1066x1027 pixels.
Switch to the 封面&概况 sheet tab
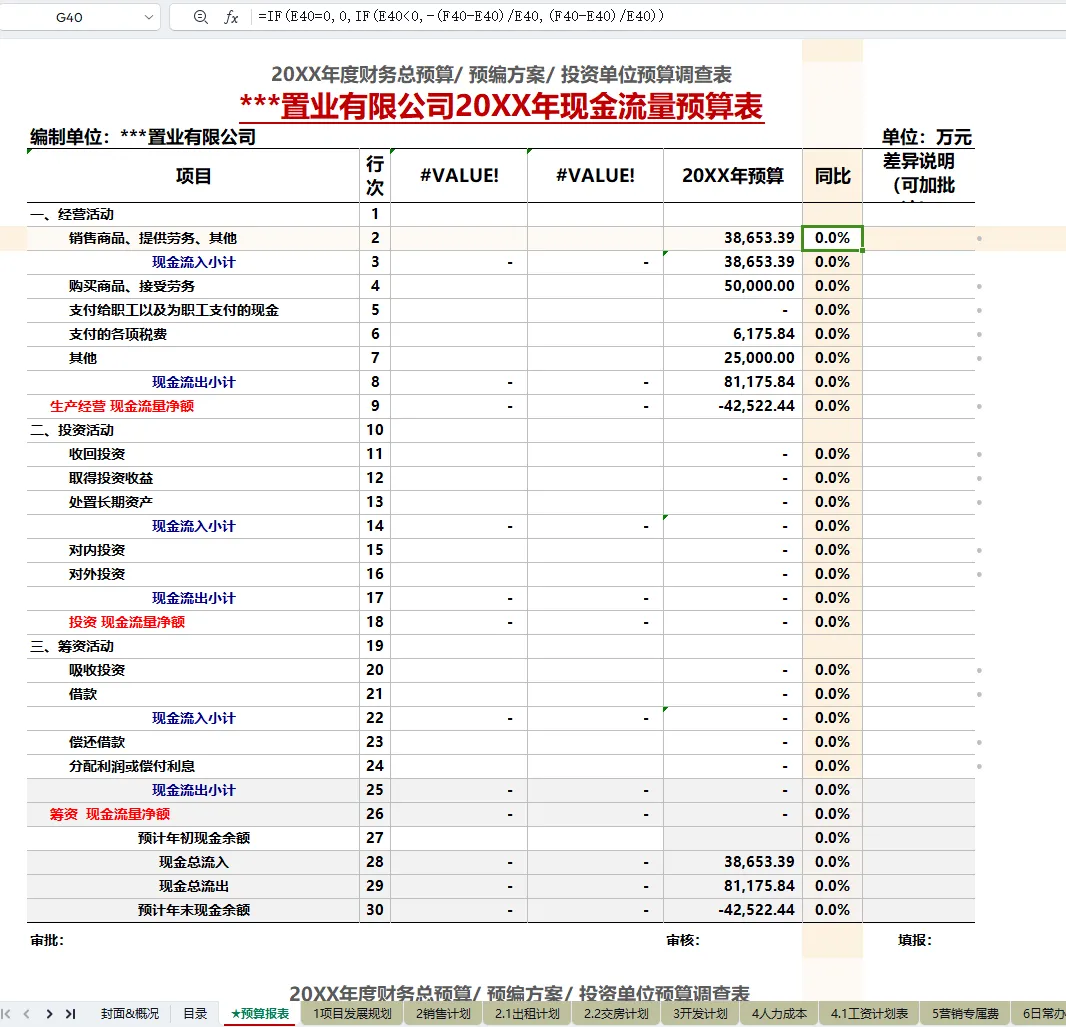pyautogui.click(x=129, y=1013)
